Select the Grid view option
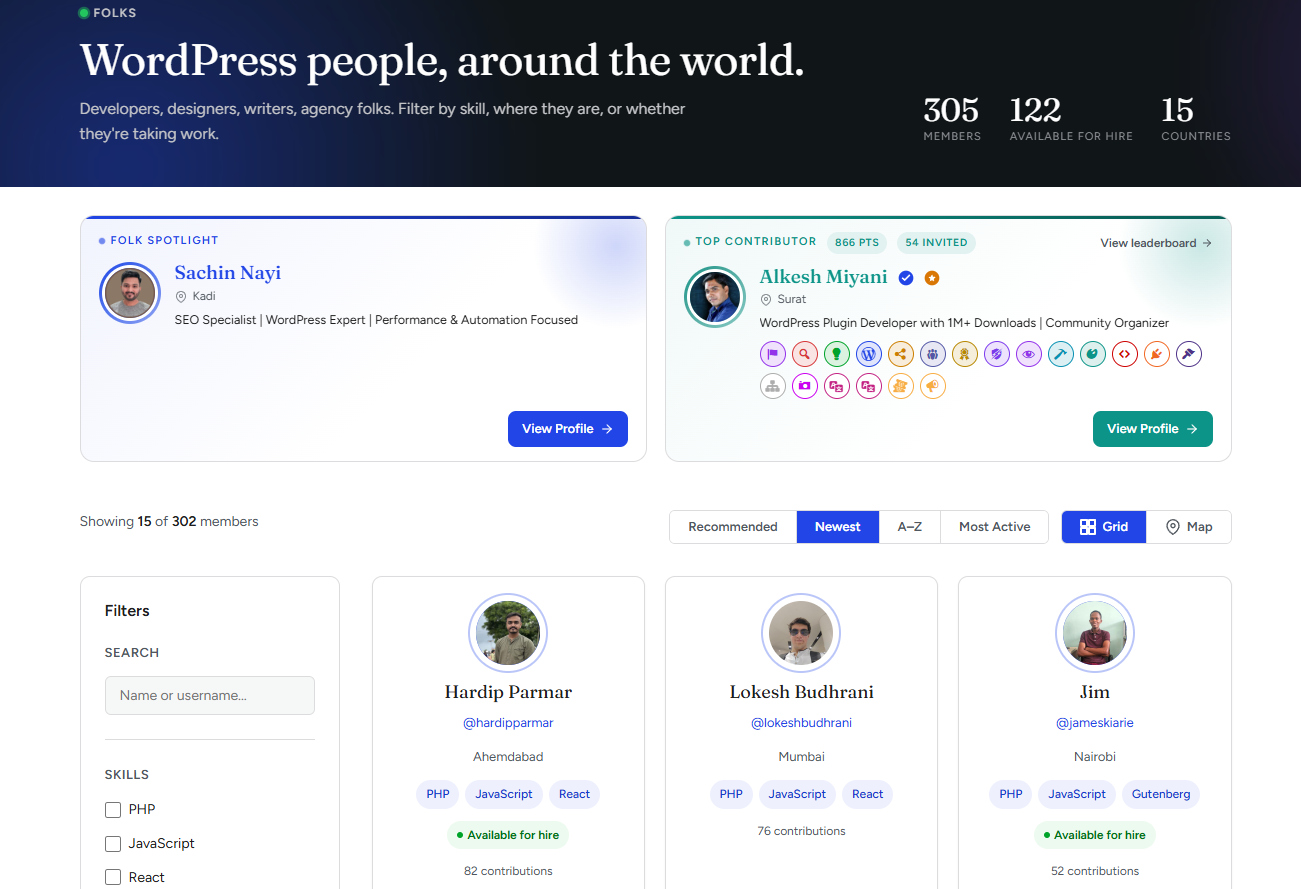The height and width of the screenshot is (889, 1301). (x=1104, y=527)
